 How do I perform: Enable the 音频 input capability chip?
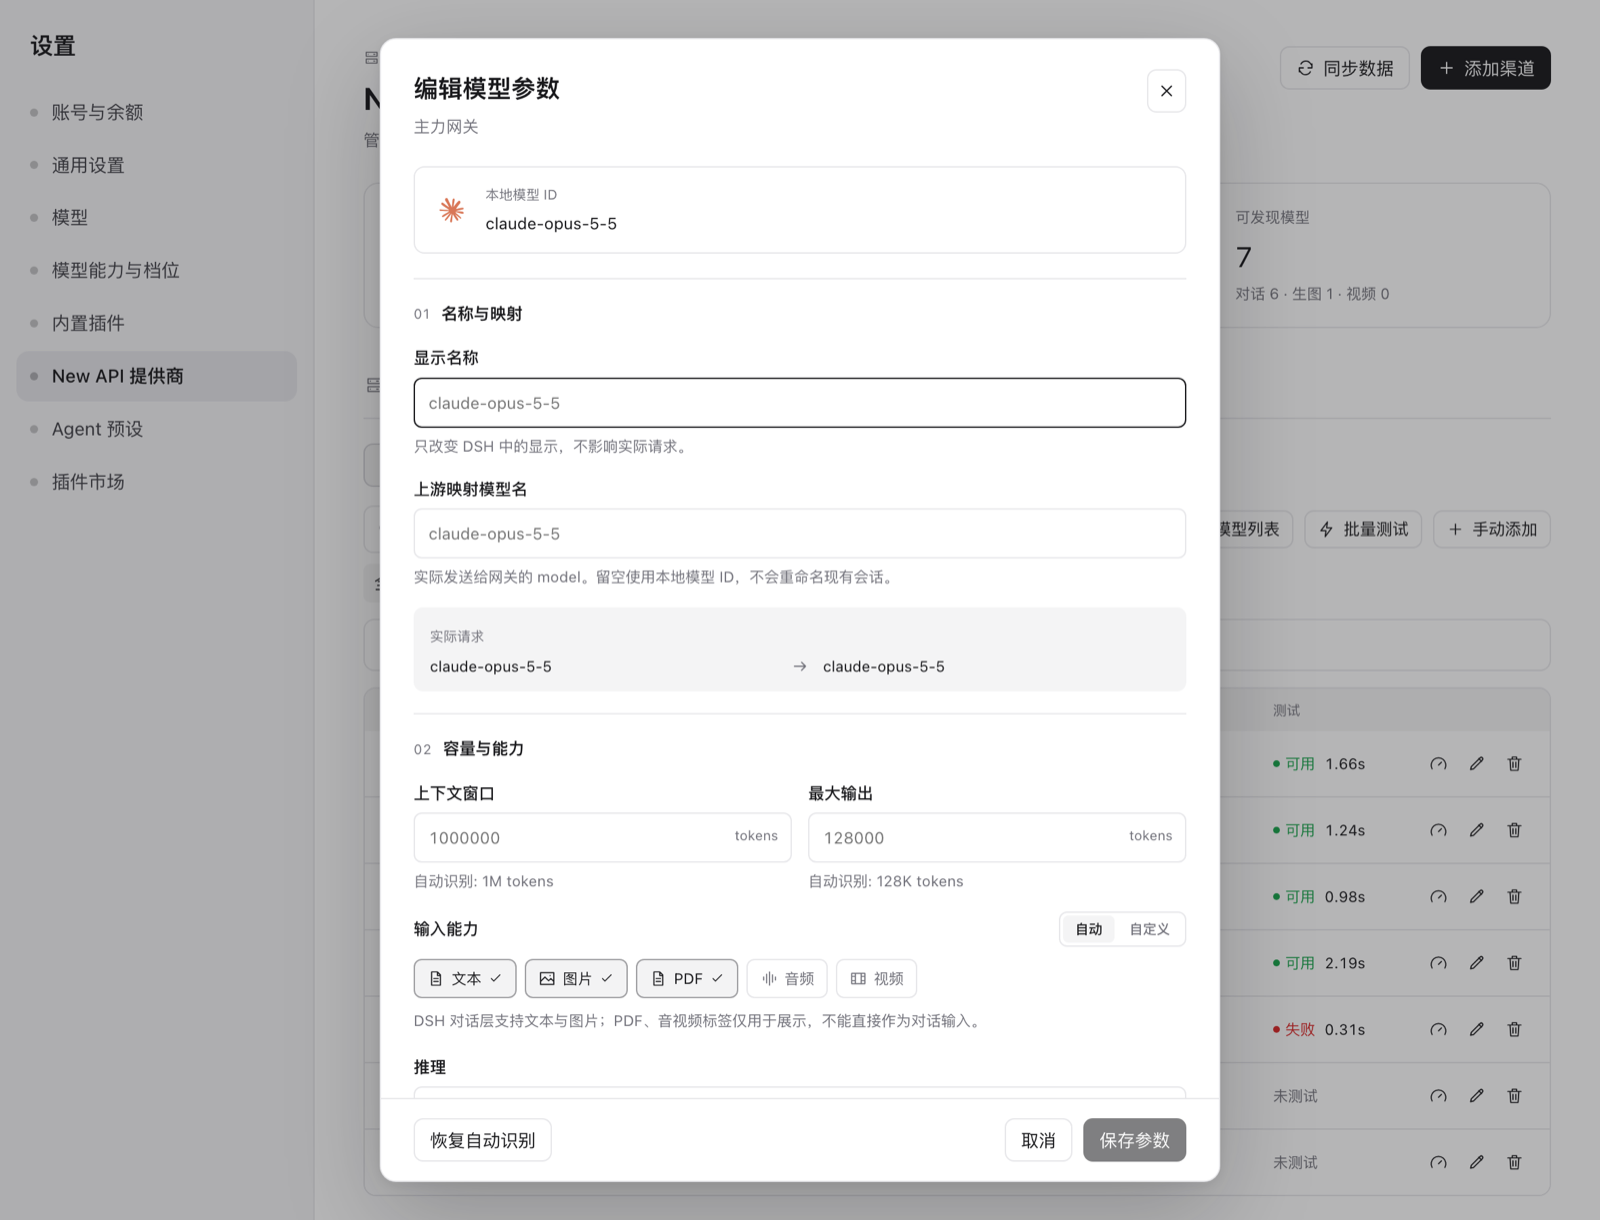point(787,978)
